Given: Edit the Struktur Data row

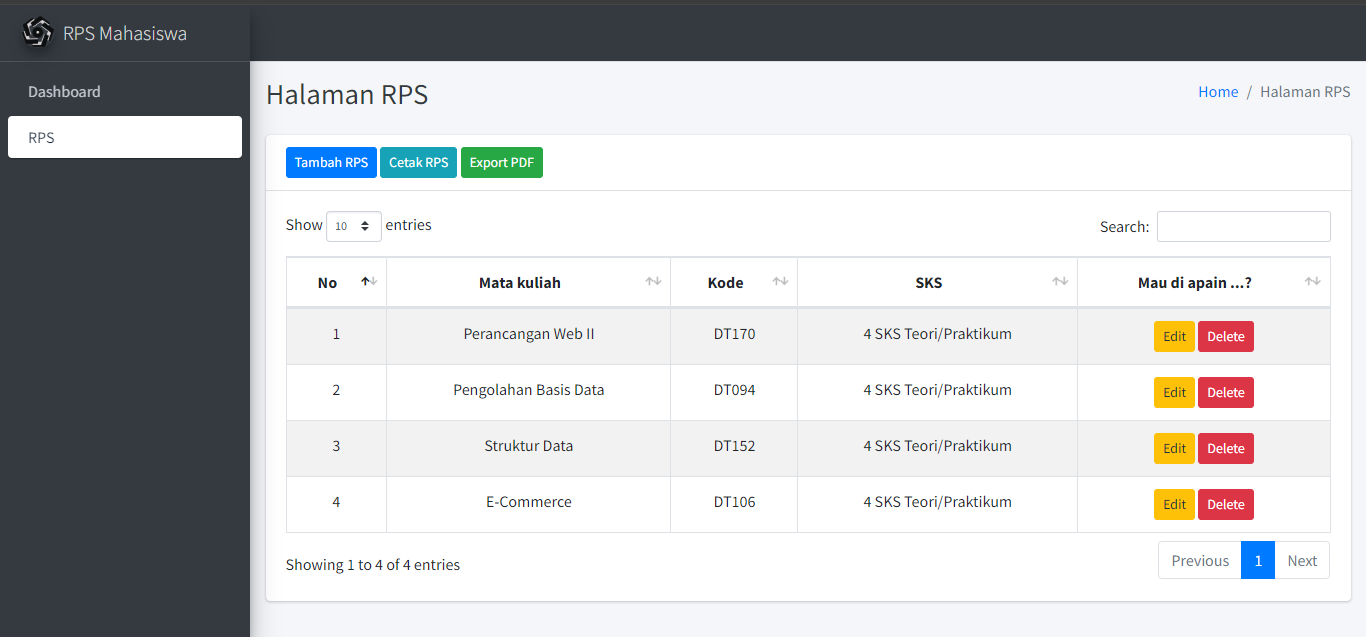Looking at the screenshot, I should pos(1175,449).
